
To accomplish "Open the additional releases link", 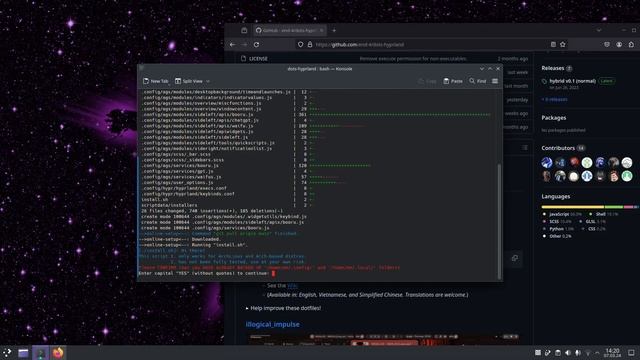I will pos(554,99).
